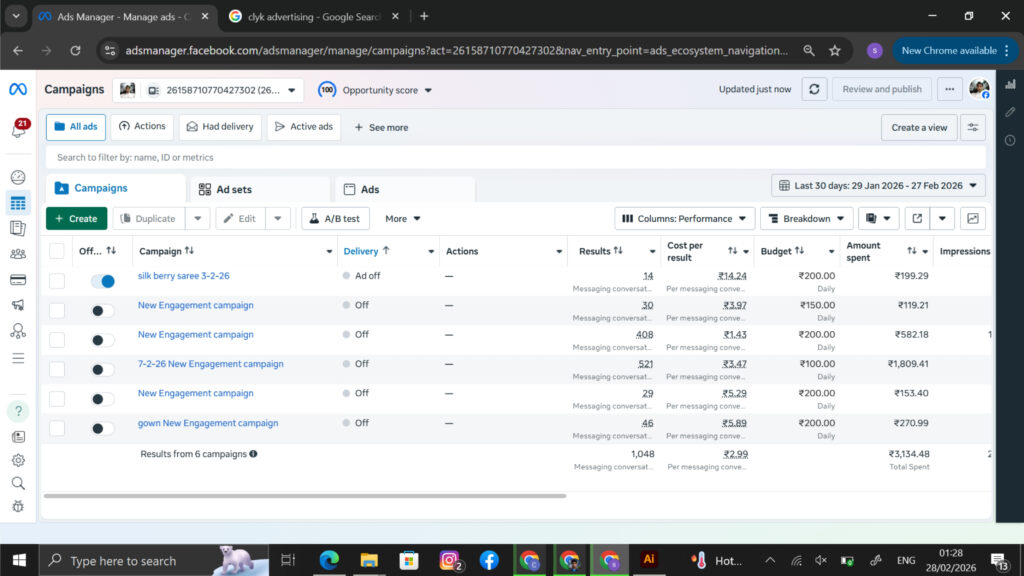The width and height of the screenshot is (1024, 576).
Task: Open Settings gear in the left sidebar
Action: [x=18, y=460]
